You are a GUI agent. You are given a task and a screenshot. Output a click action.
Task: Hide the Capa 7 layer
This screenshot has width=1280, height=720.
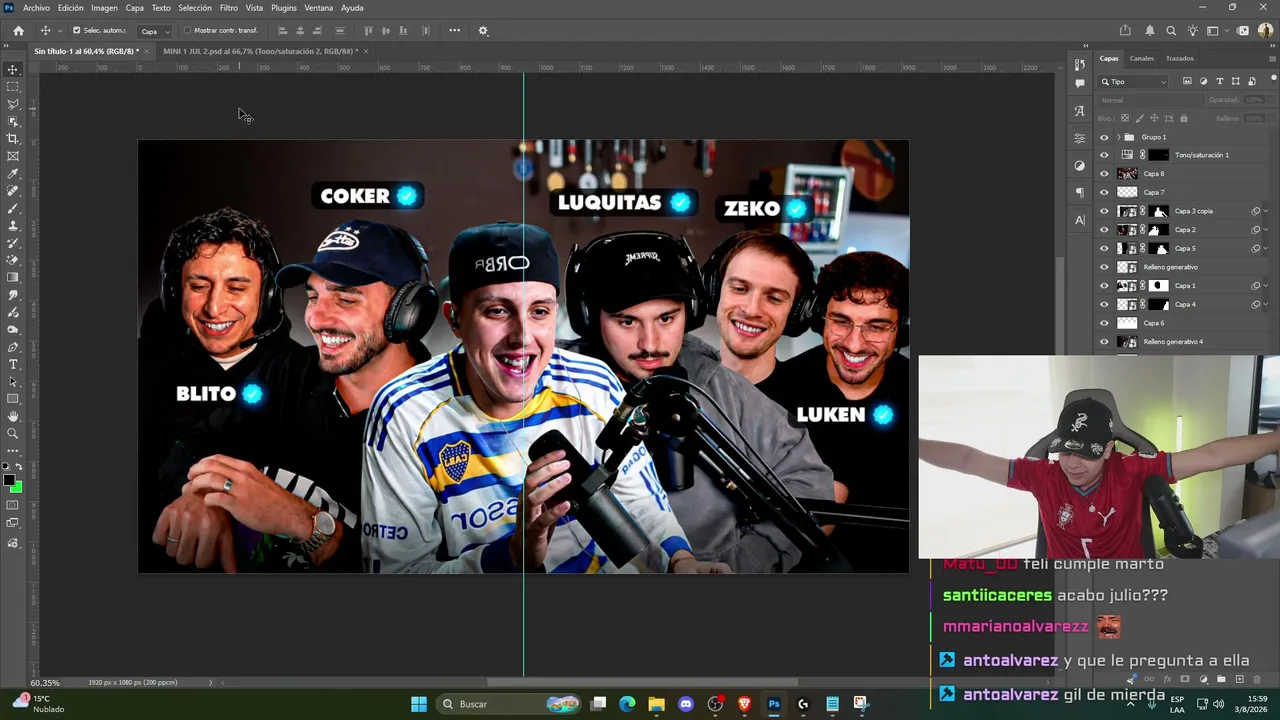[1104, 192]
